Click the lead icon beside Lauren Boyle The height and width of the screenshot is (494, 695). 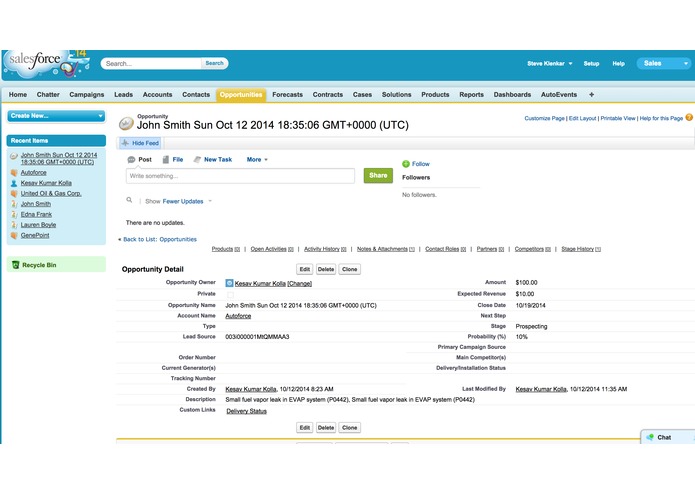(x=14, y=225)
